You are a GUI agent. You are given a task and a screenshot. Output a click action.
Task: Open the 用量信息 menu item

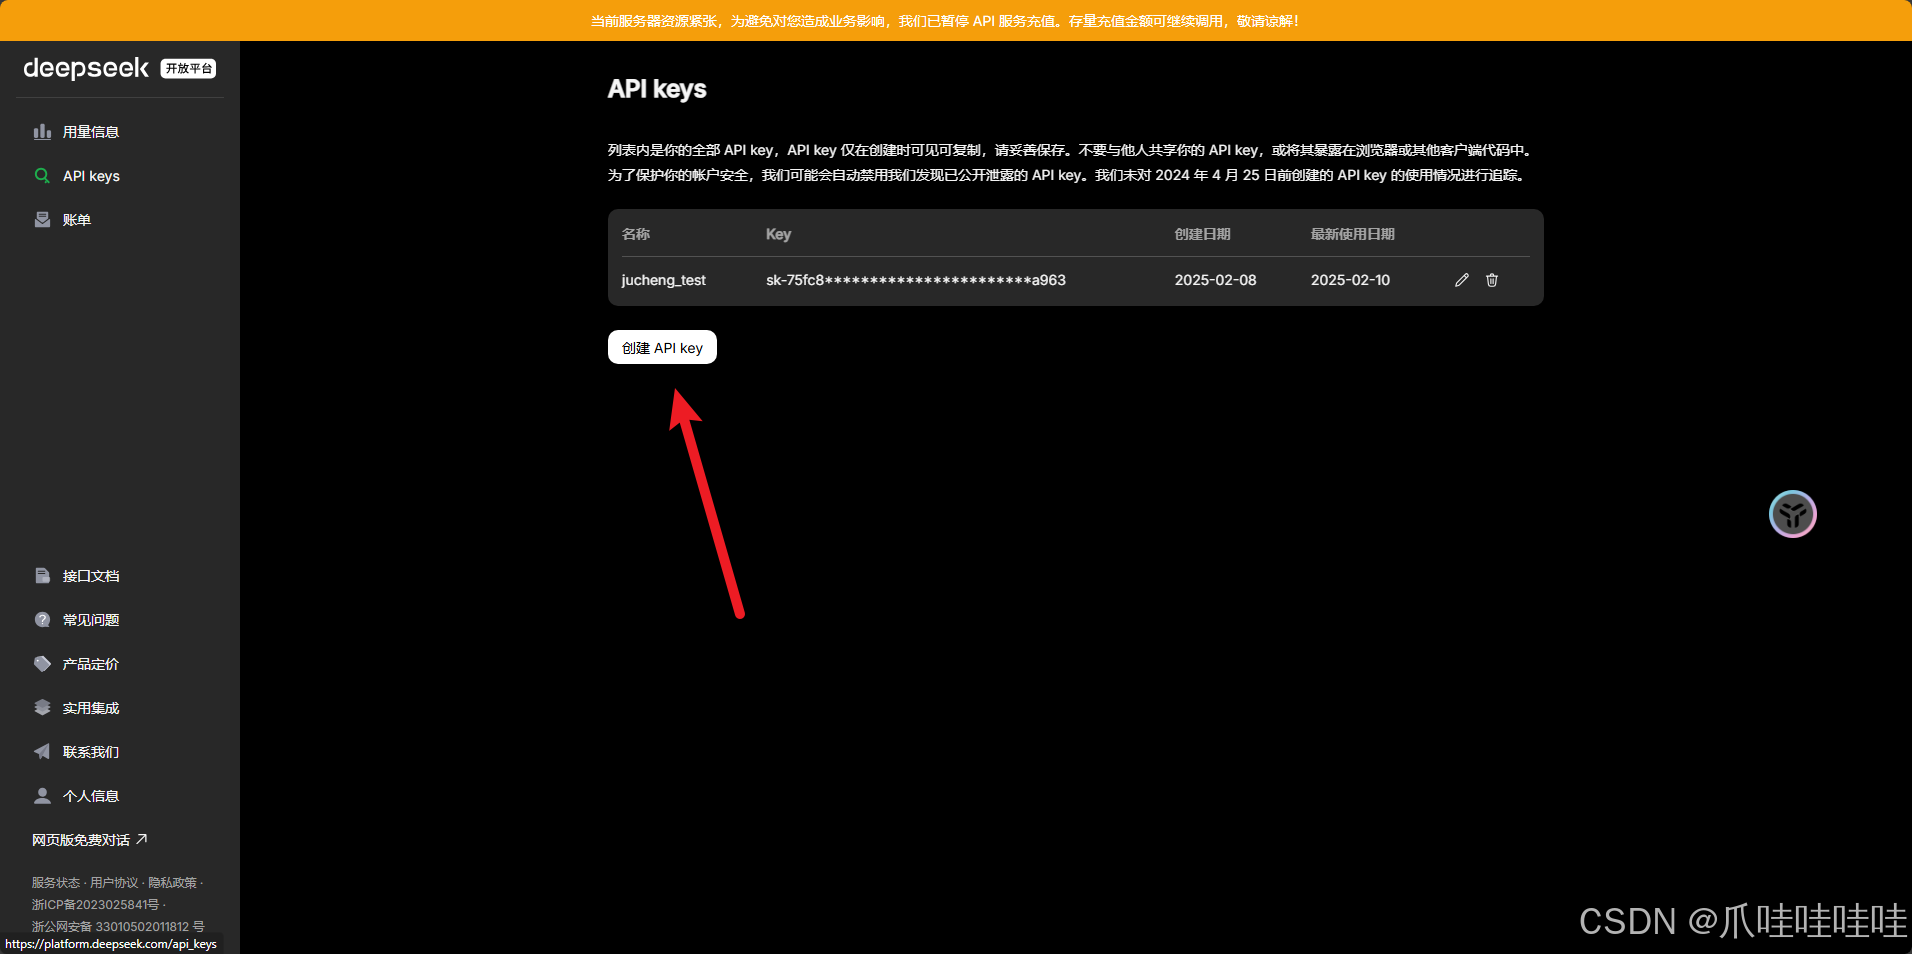pos(91,132)
